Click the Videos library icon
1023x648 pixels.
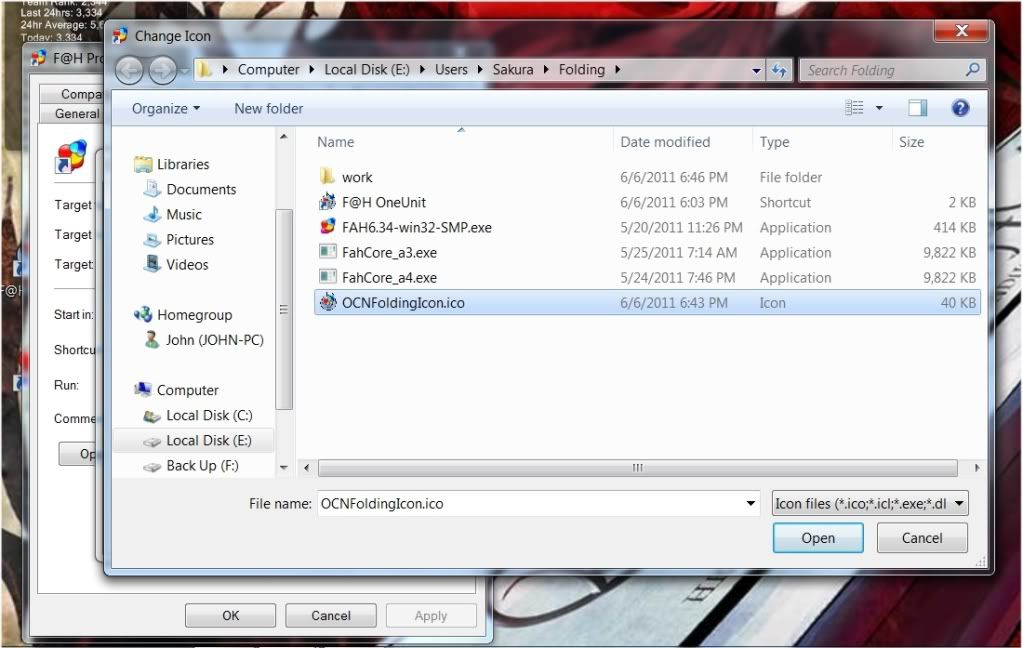coord(152,264)
